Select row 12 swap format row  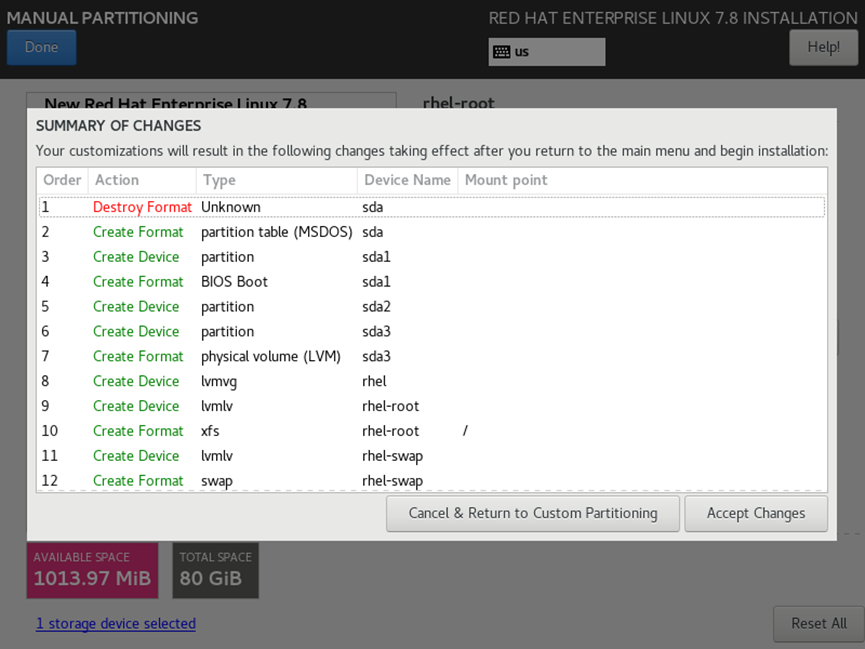pos(432,480)
